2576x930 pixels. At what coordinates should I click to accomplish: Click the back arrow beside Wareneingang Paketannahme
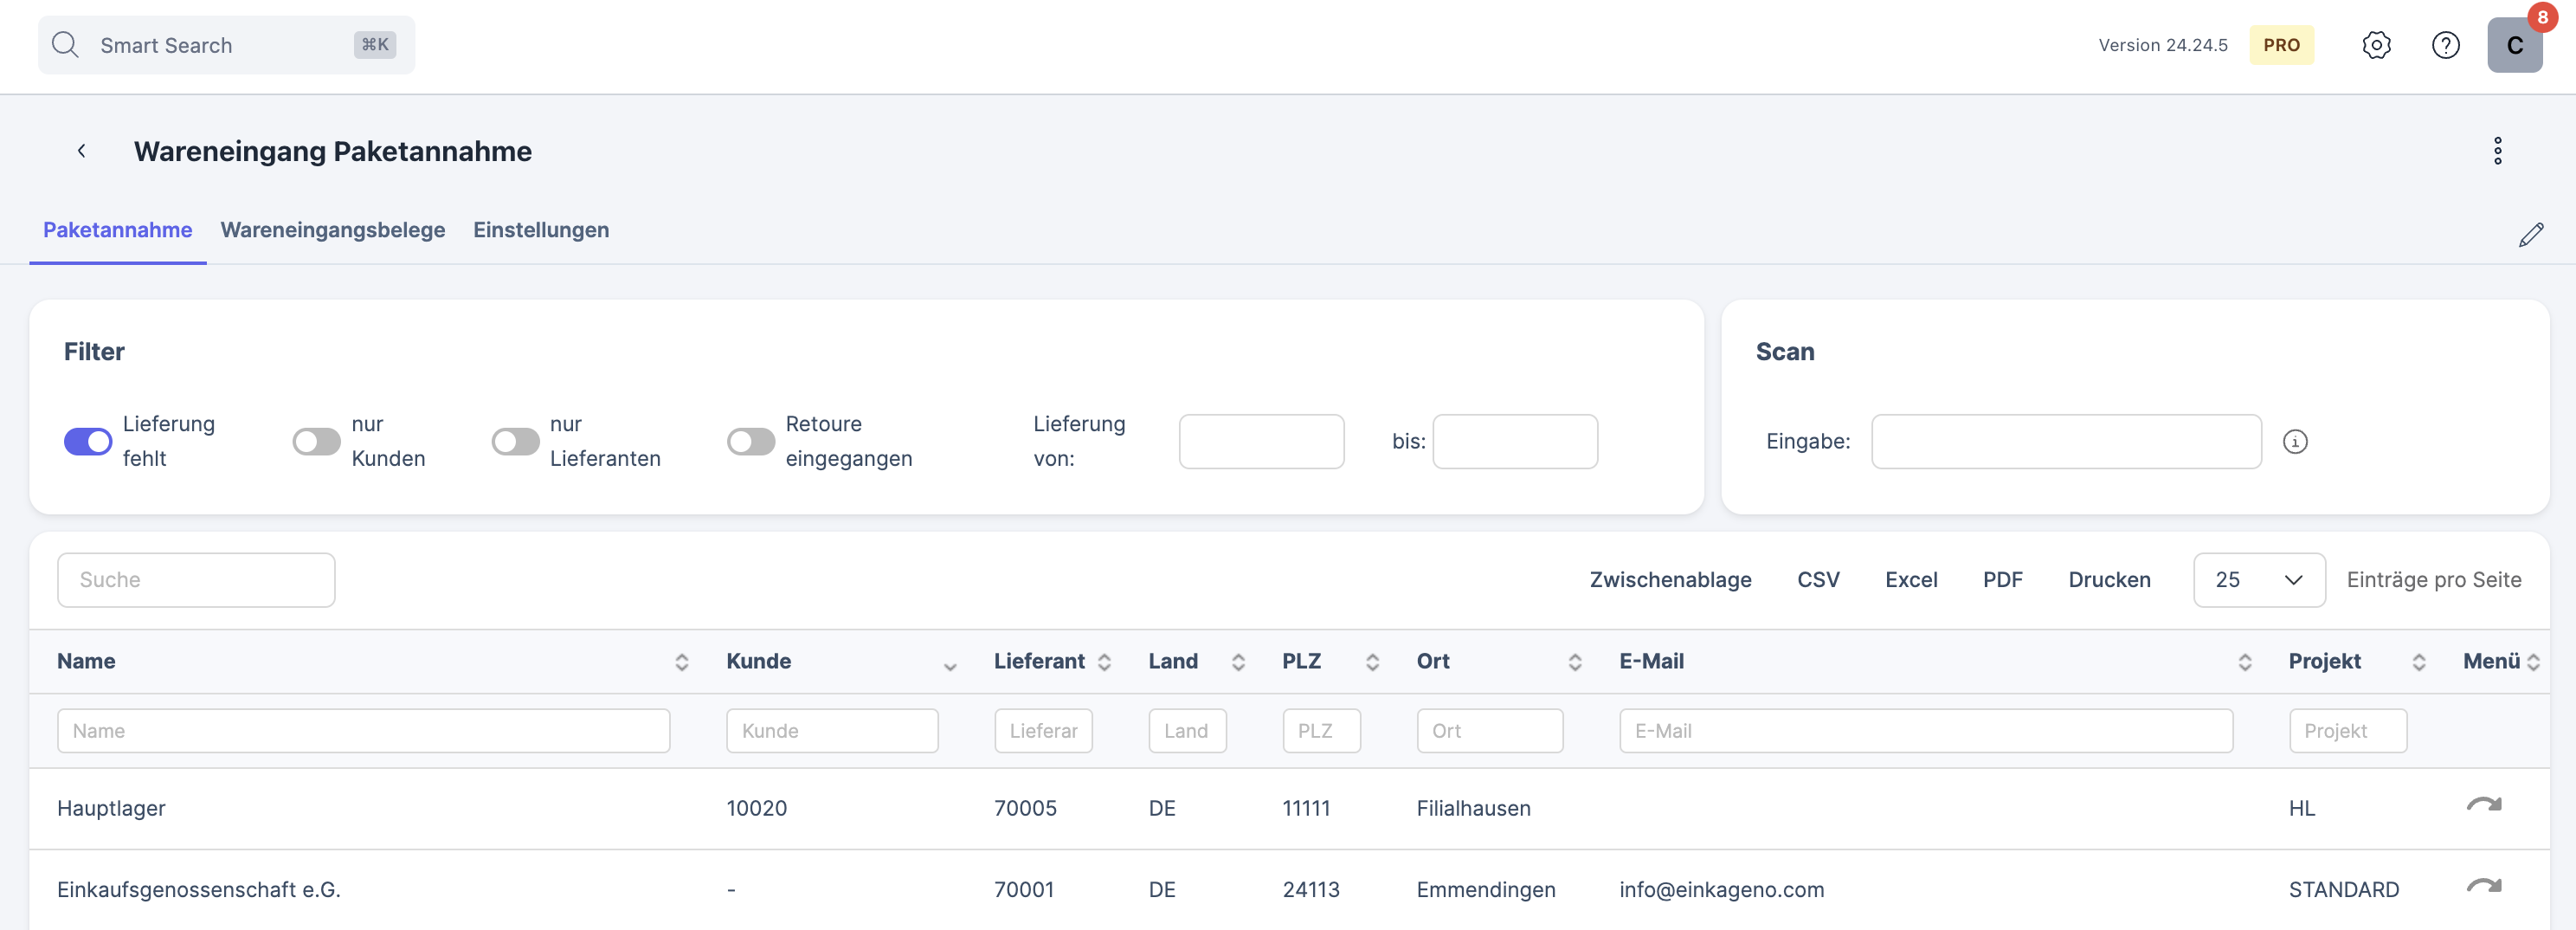[x=82, y=151]
